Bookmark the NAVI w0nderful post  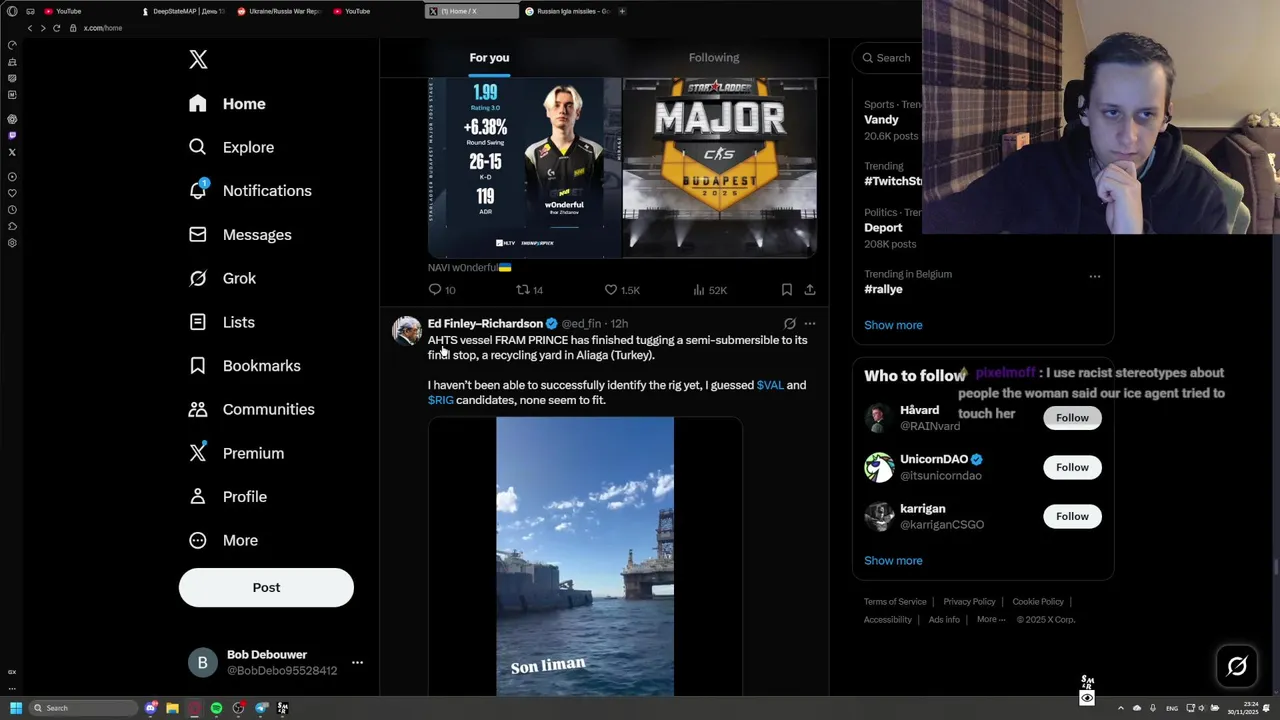[x=787, y=290]
